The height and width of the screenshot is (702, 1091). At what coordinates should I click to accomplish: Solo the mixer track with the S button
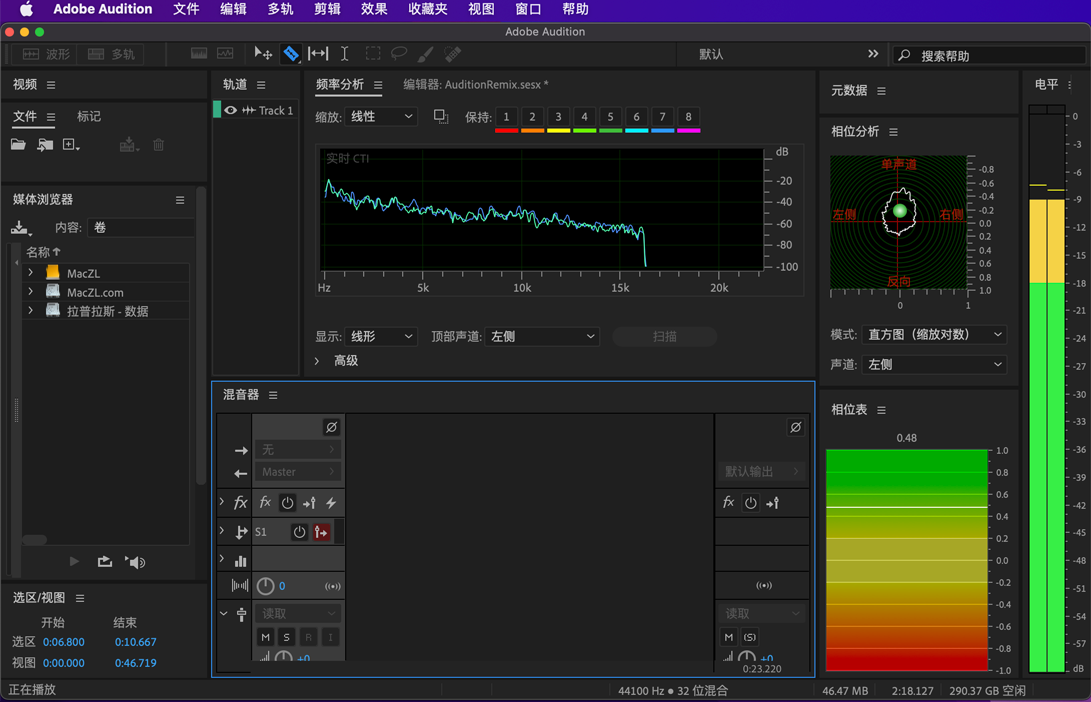pos(285,637)
